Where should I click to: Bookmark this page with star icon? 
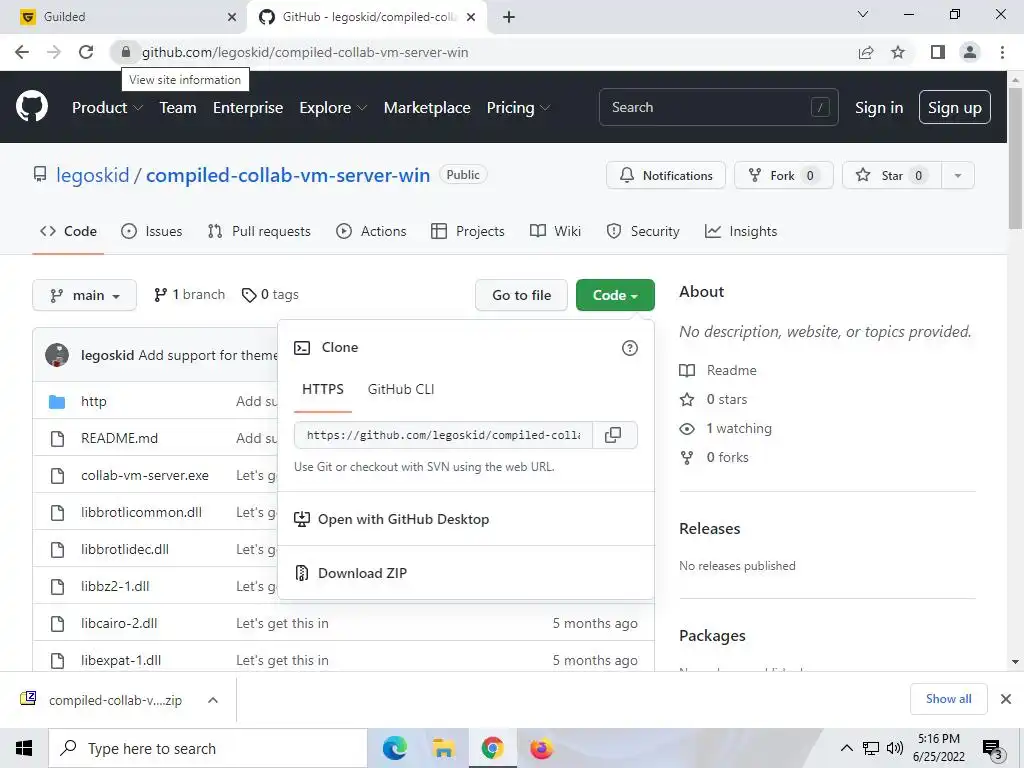[x=898, y=52]
